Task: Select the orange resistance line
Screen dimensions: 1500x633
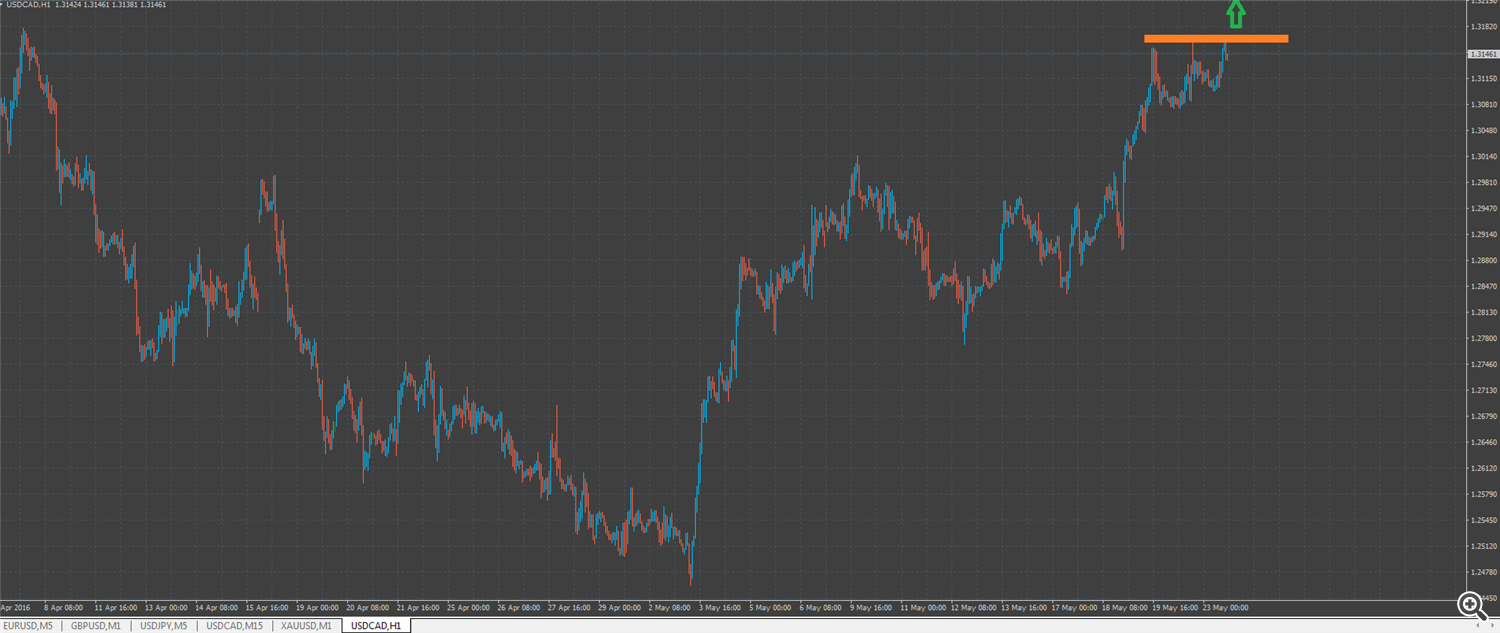Action: coord(1216,39)
